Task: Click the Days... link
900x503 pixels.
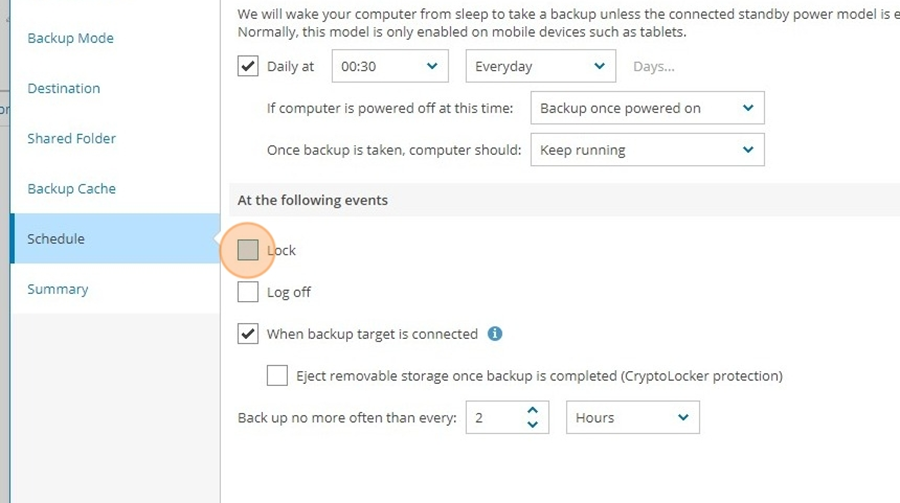Action: pos(654,67)
